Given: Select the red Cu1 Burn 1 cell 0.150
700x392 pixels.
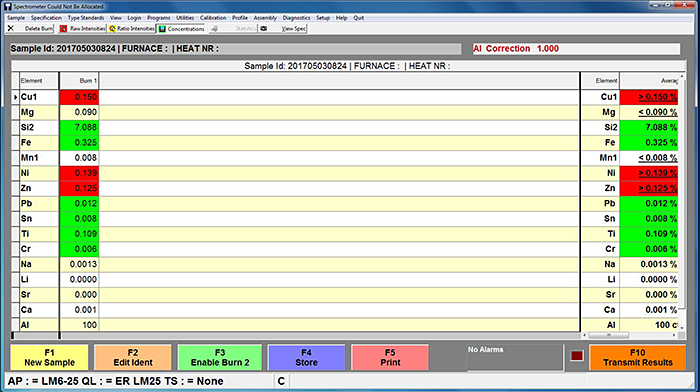Looking at the screenshot, I should 79,97.
